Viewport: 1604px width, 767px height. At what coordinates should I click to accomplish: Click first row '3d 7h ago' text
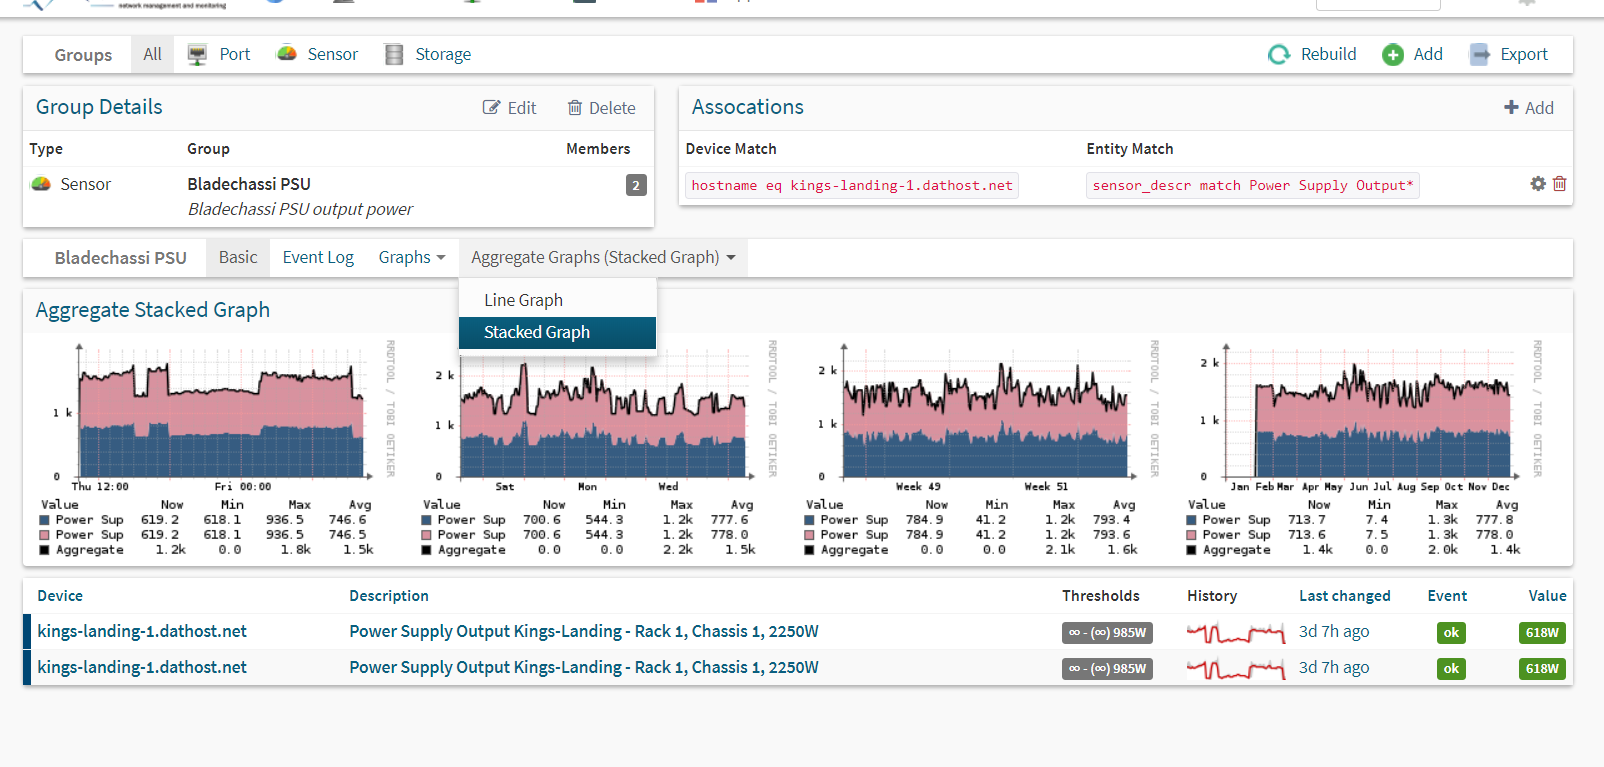tap(1334, 631)
